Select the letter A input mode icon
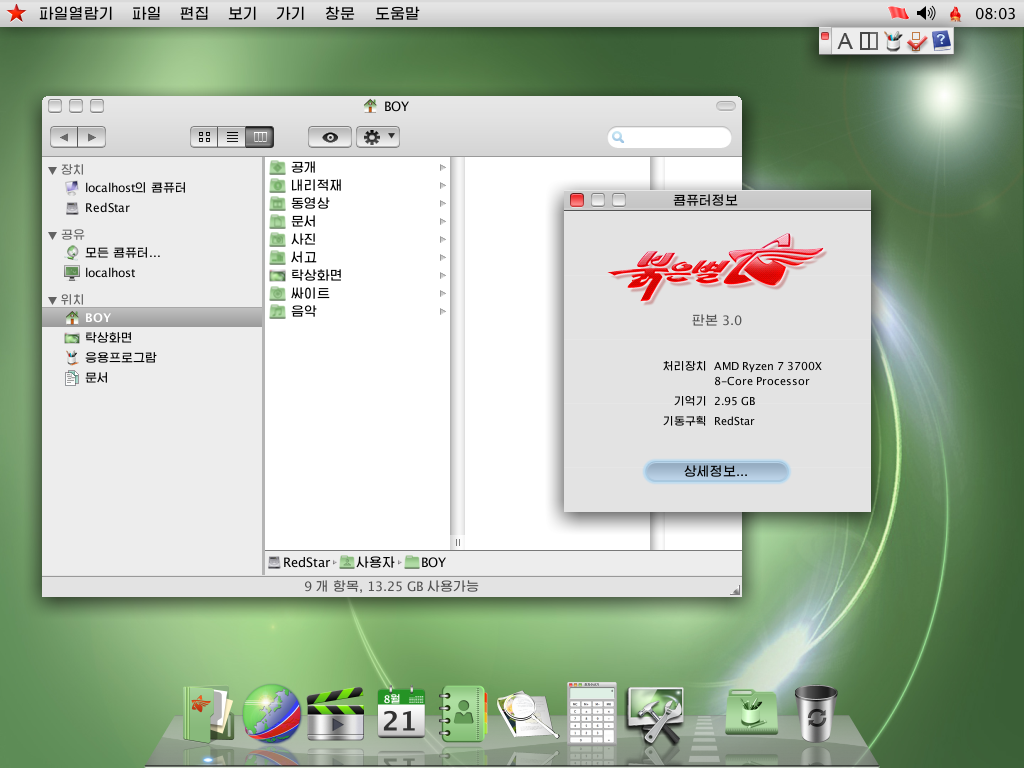 [844, 41]
